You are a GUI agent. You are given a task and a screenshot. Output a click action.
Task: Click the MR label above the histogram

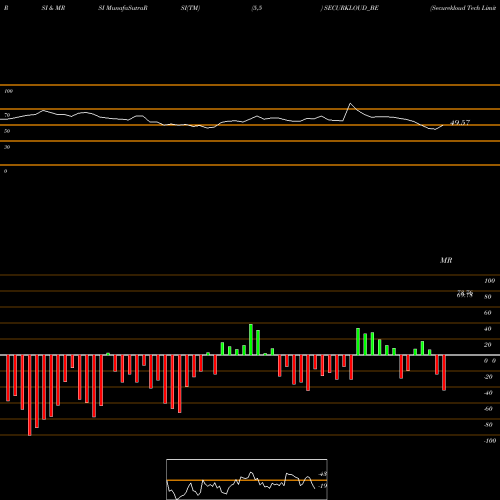tap(446, 260)
